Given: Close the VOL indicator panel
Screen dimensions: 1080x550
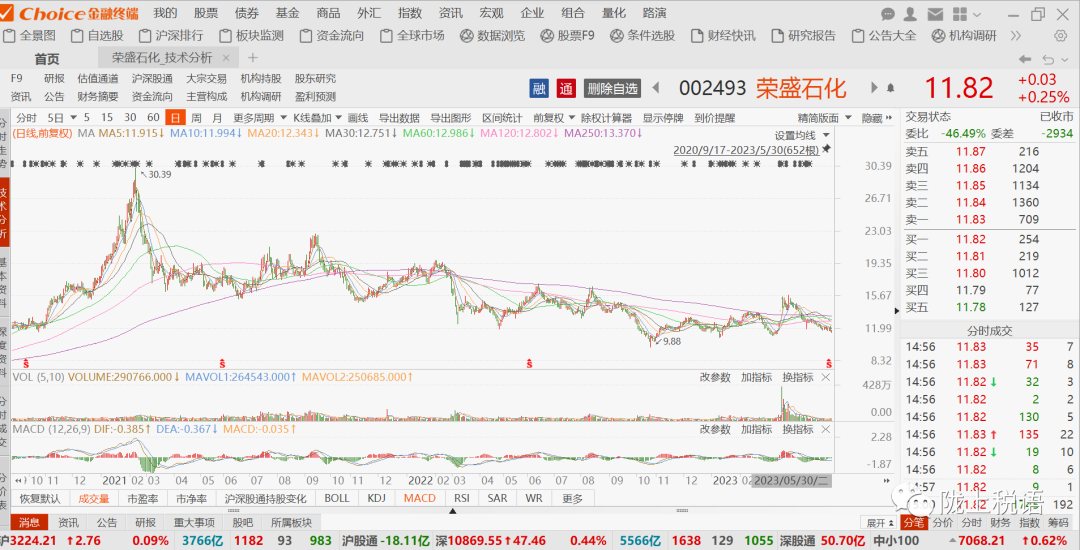Looking at the screenshot, I should click(x=826, y=377).
